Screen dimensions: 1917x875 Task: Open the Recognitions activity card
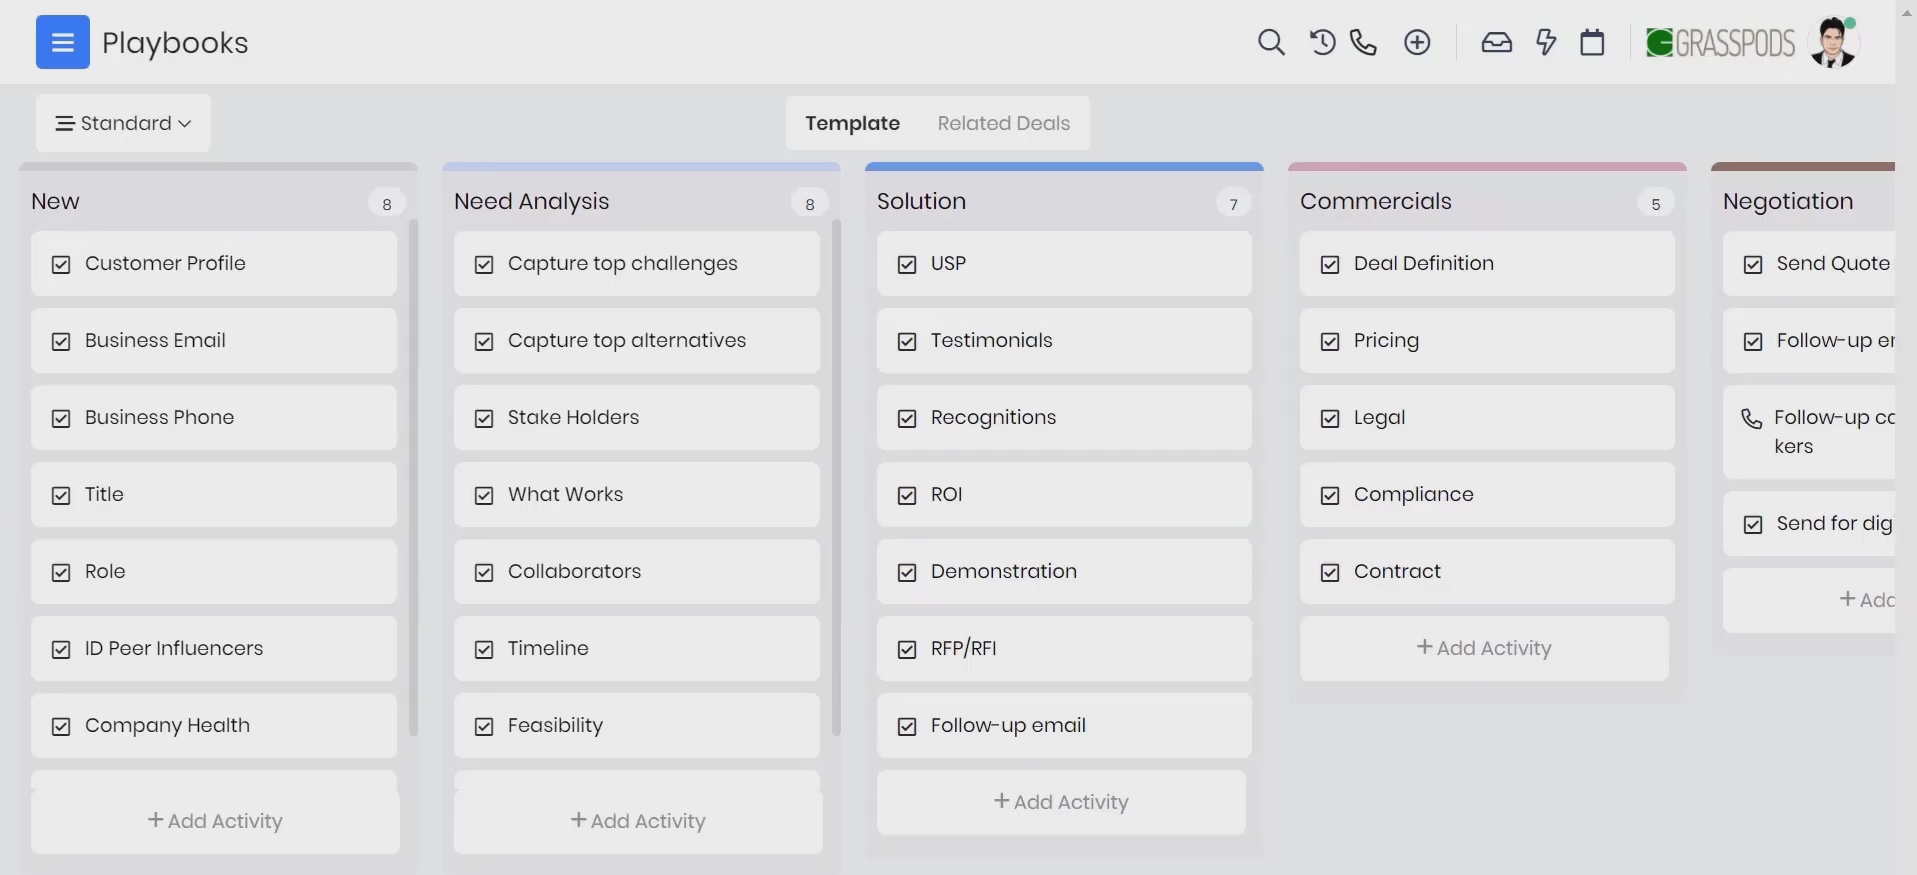point(1064,418)
